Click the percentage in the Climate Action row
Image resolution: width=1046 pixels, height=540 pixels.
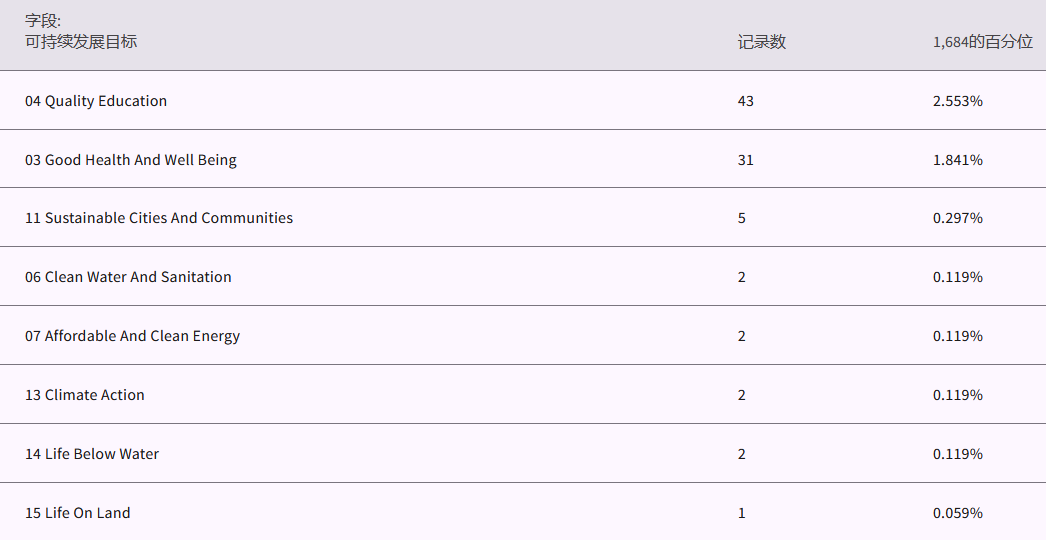coord(958,395)
